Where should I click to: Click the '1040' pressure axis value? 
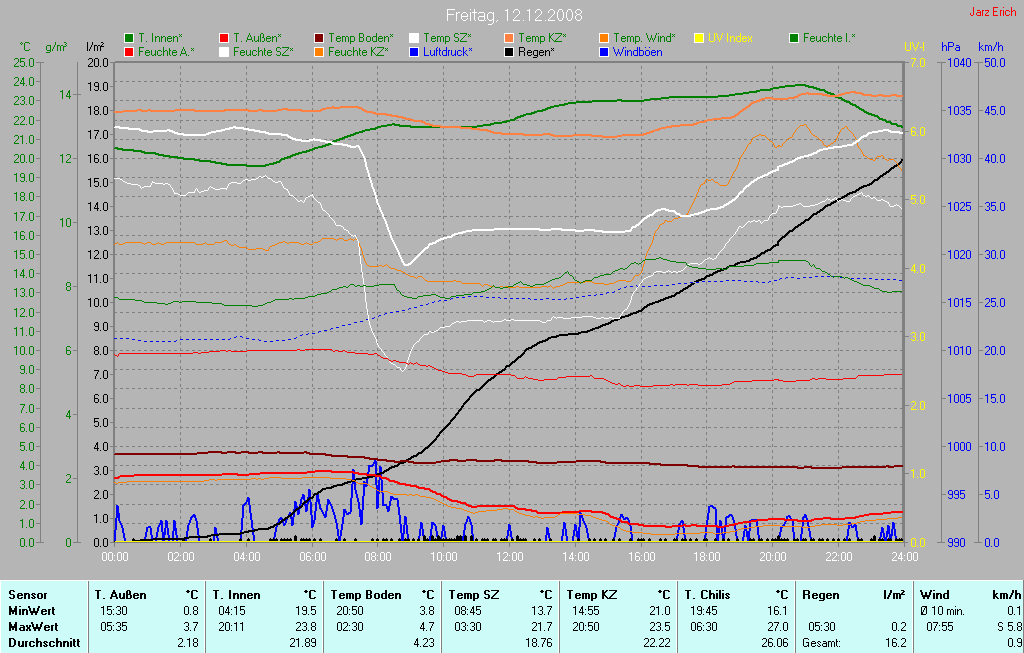pos(959,63)
